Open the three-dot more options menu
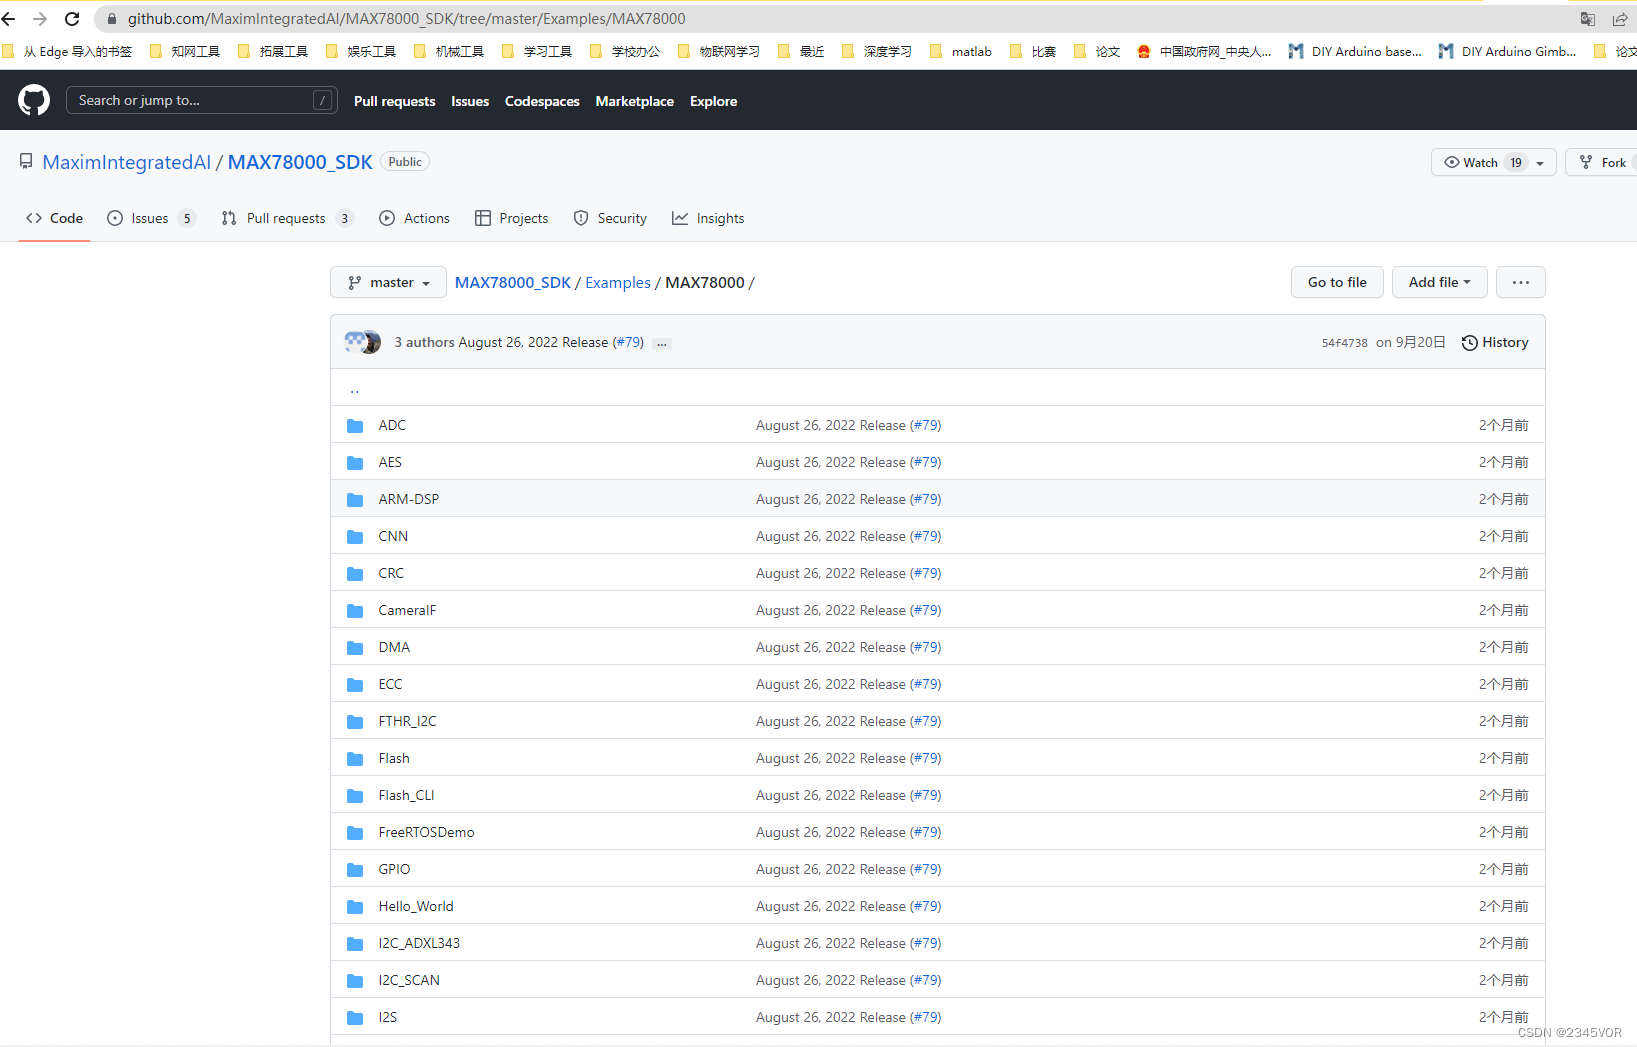This screenshot has height=1047, width=1637. 1520,282
